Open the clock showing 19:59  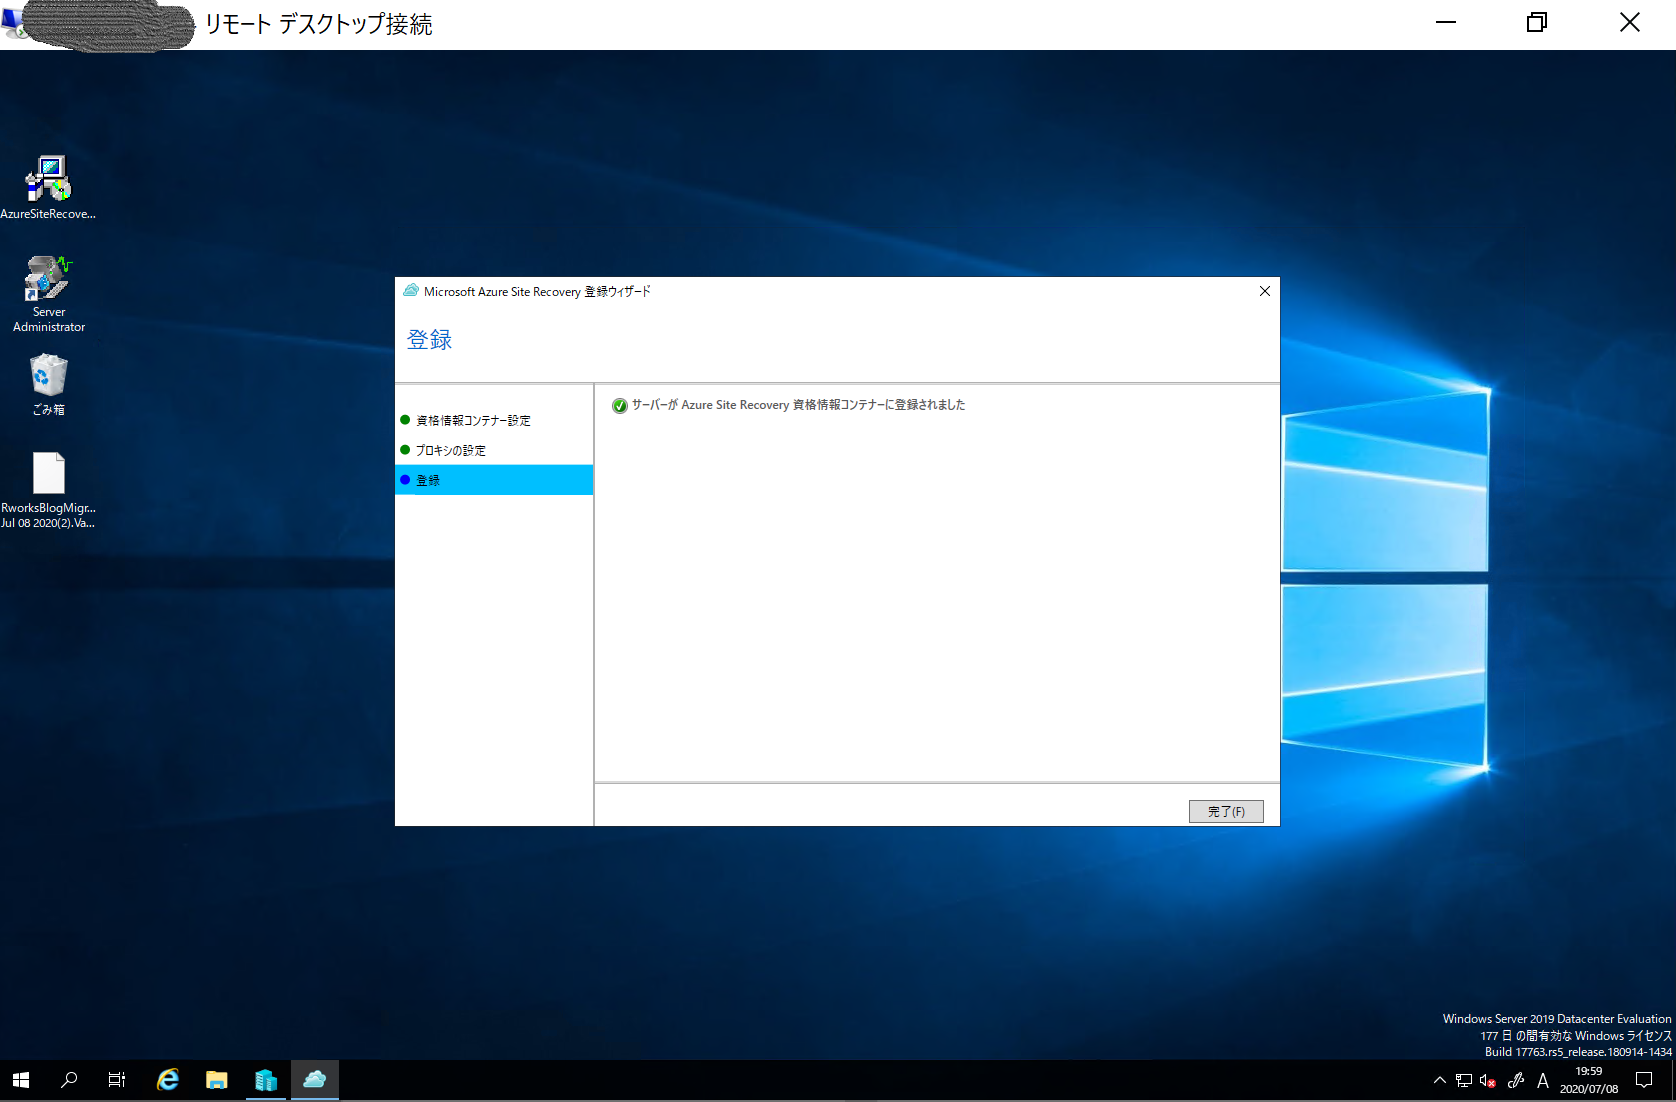coord(1589,1080)
